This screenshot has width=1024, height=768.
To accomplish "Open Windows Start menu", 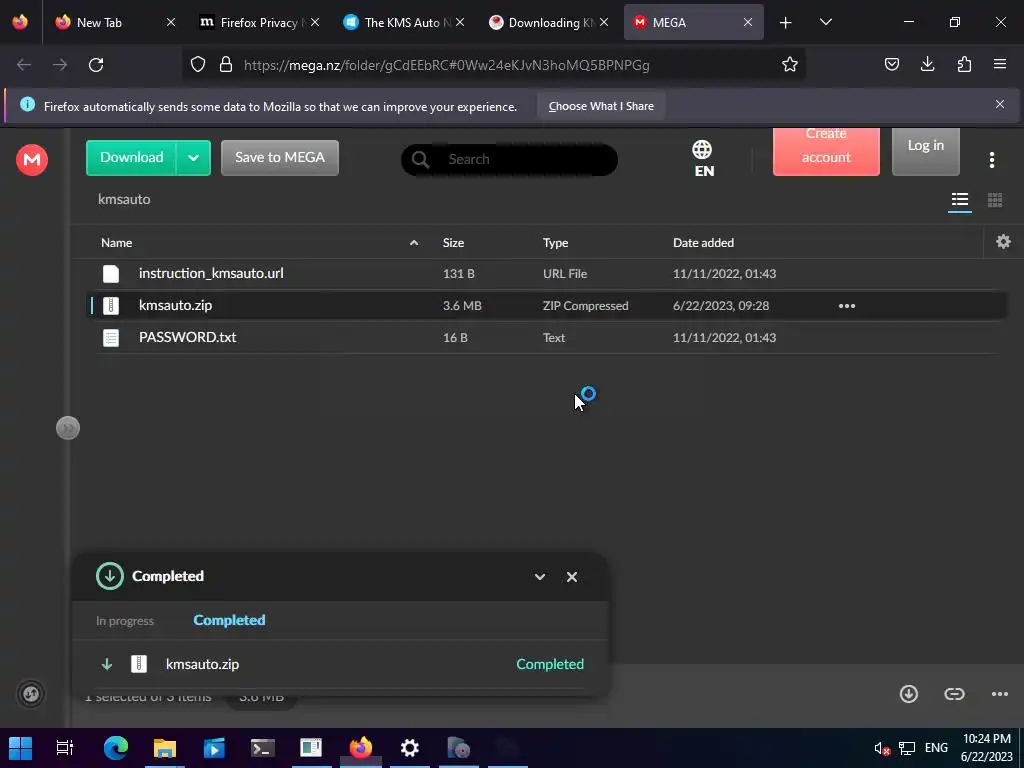I will tap(20, 748).
